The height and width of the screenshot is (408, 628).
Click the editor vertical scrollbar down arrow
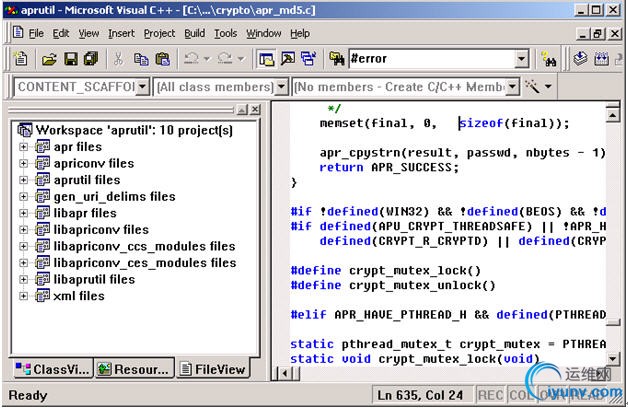(613, 358)
